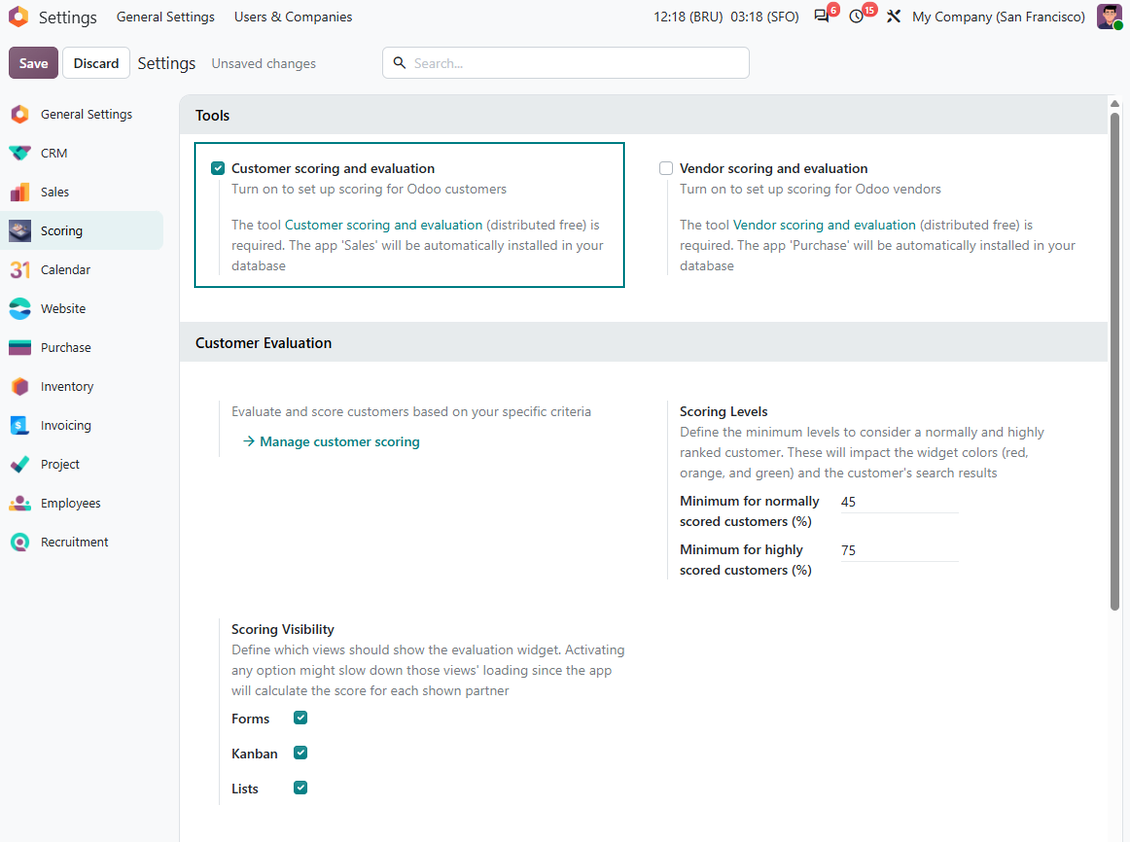1130x842 pixels.
Task: Click the scrollbar up arrow
Action: (1115, 103)
